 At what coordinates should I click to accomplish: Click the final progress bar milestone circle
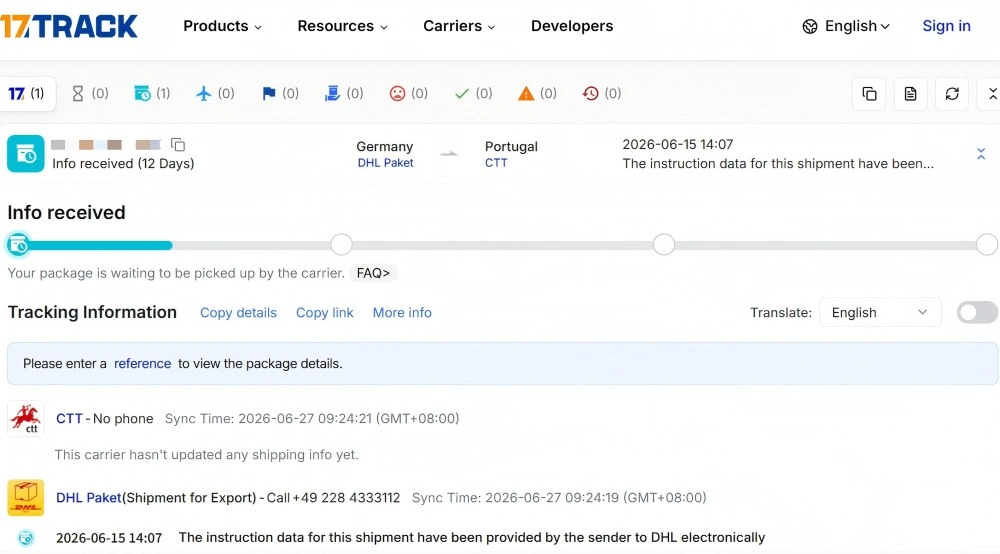pyautogui.click(x=987, y=245)
